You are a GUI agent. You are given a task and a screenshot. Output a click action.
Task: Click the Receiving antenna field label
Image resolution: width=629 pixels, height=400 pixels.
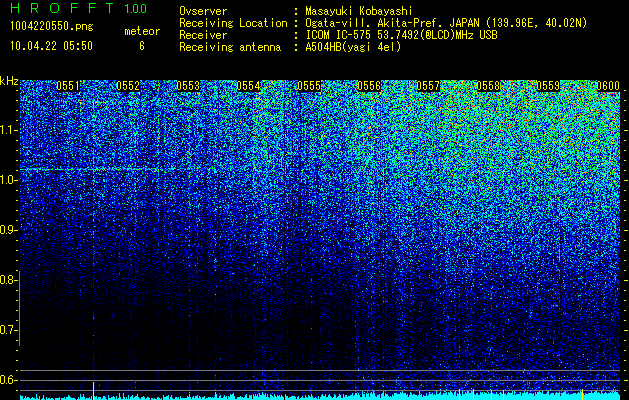(230, 47)
